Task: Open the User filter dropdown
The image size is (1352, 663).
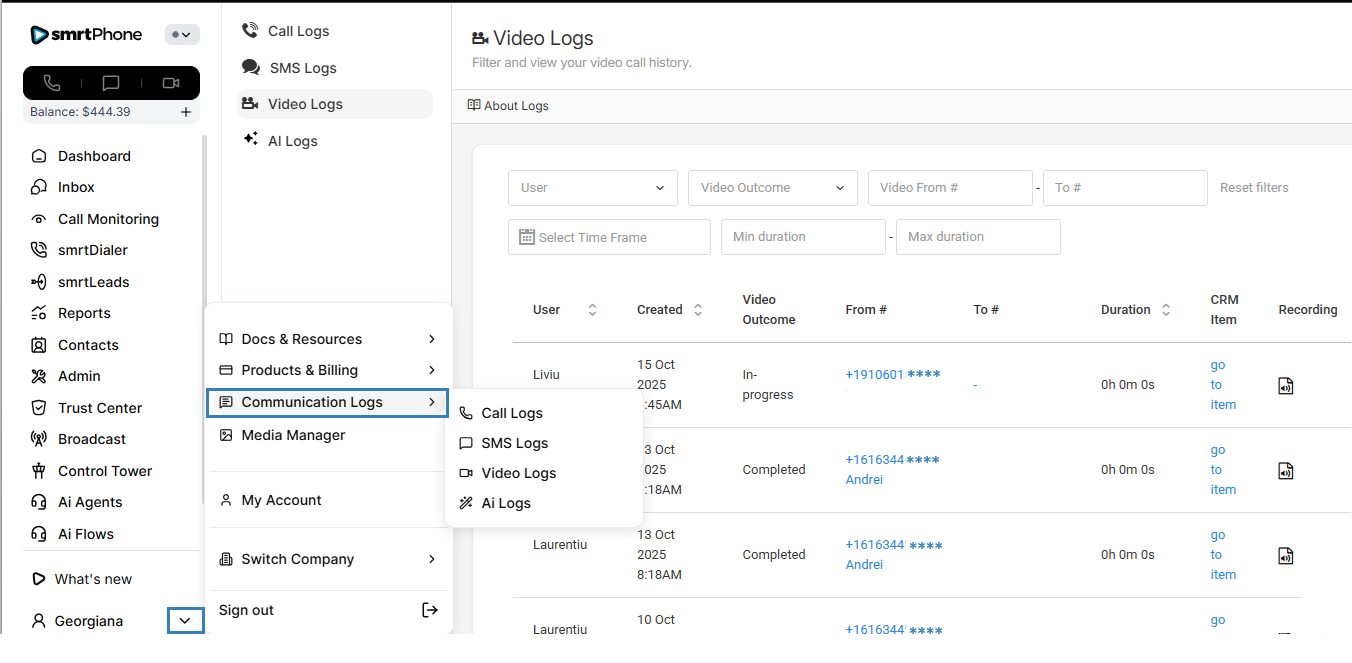Action: point(592,188)
